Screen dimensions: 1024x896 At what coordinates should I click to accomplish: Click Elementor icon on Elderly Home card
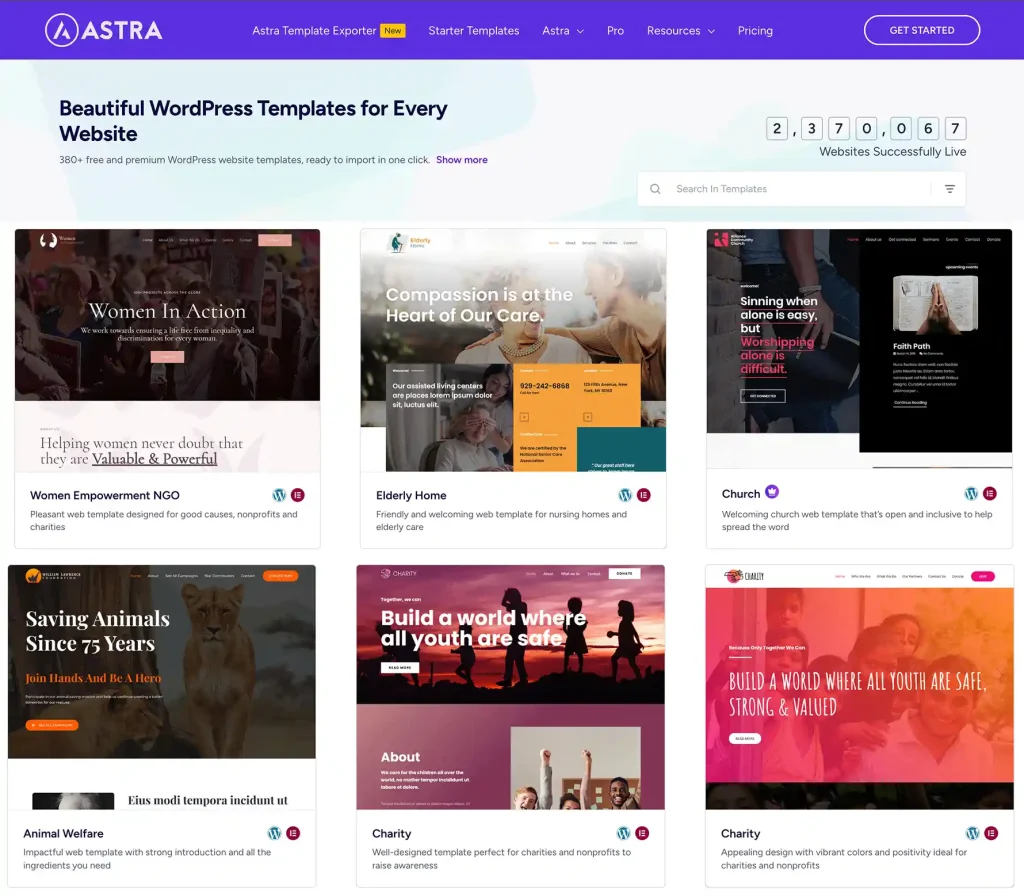click(644, 495)
